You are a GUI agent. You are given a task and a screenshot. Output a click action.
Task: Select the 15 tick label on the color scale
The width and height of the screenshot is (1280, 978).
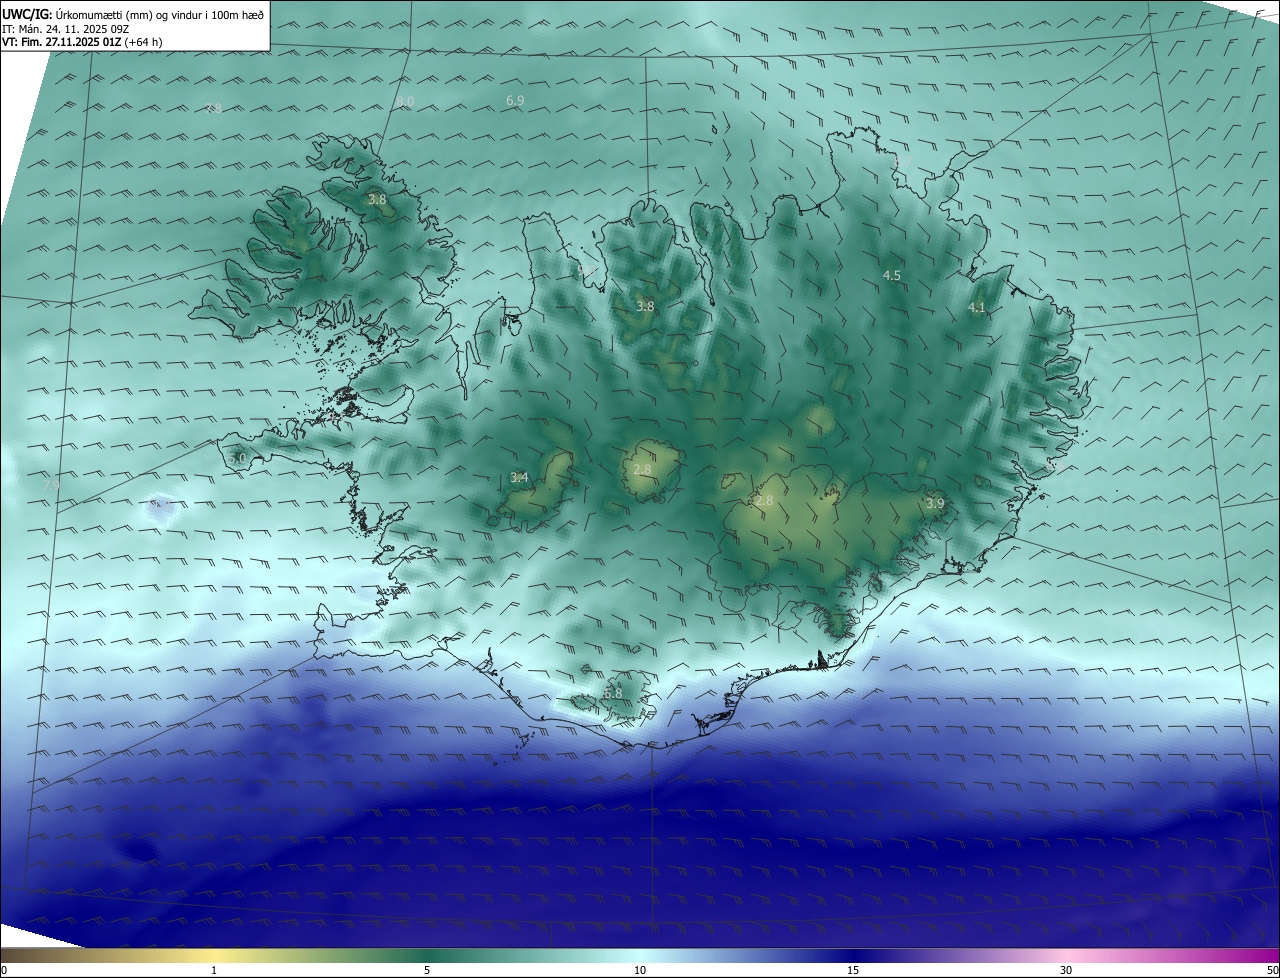point(853,970)
